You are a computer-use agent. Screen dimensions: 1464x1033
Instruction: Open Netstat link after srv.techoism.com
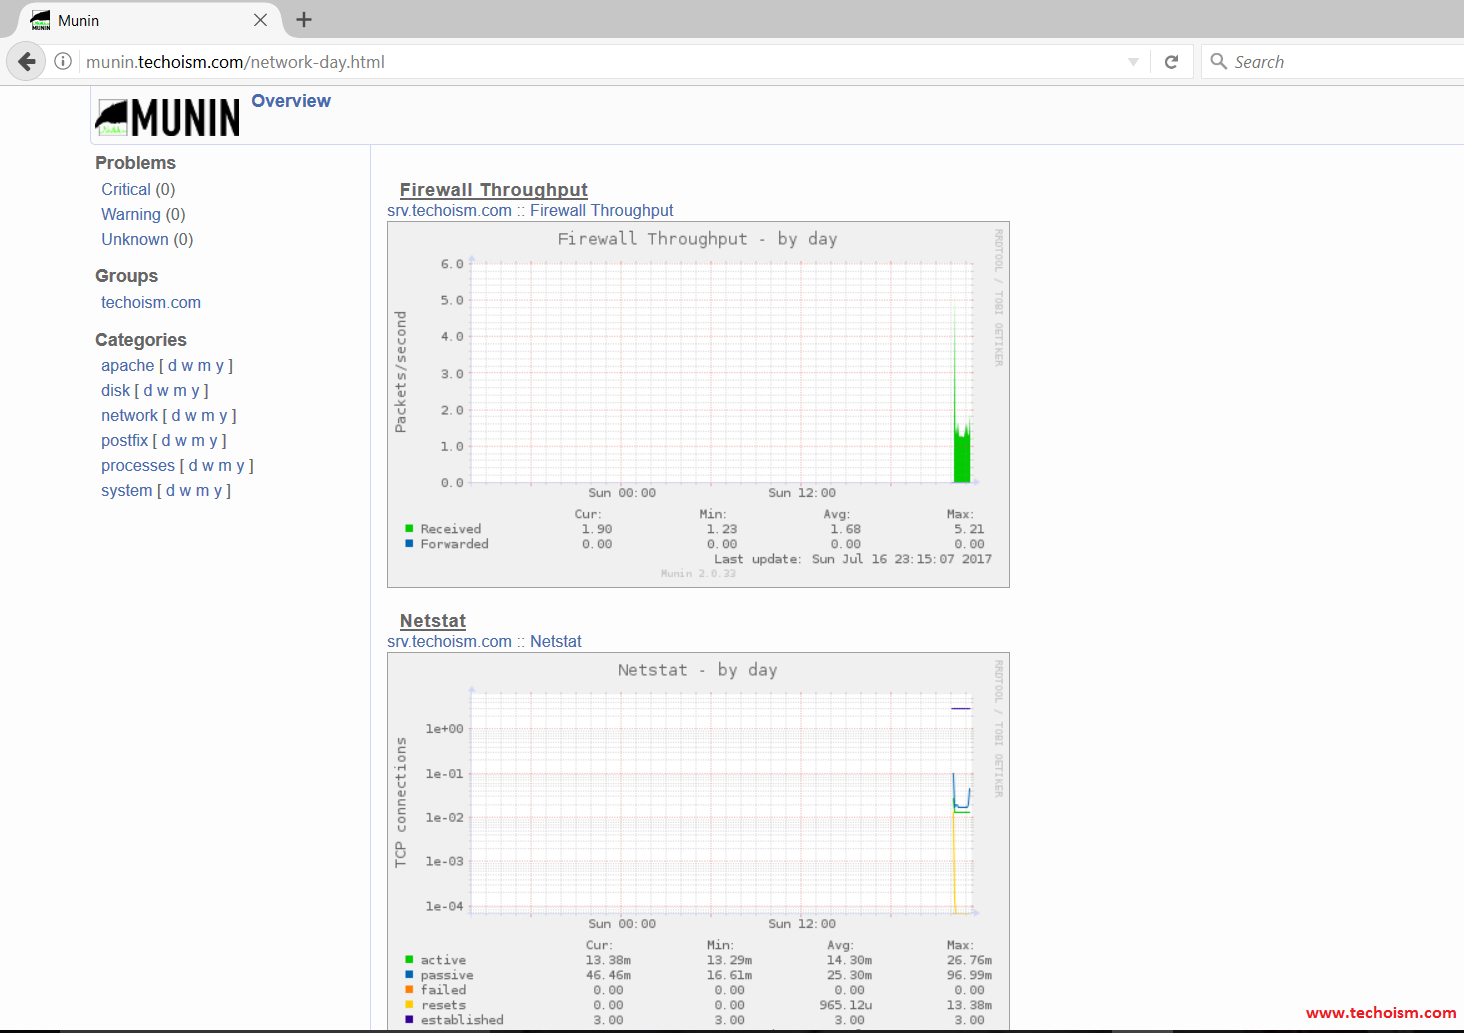click(556, 642)
